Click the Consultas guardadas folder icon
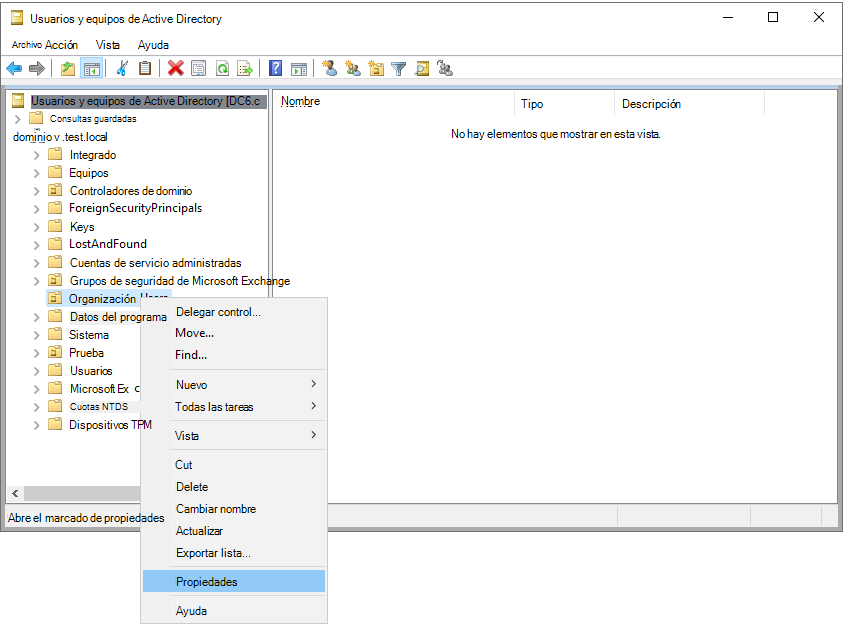Screen dimensions: 845x629 pos(36,118)
